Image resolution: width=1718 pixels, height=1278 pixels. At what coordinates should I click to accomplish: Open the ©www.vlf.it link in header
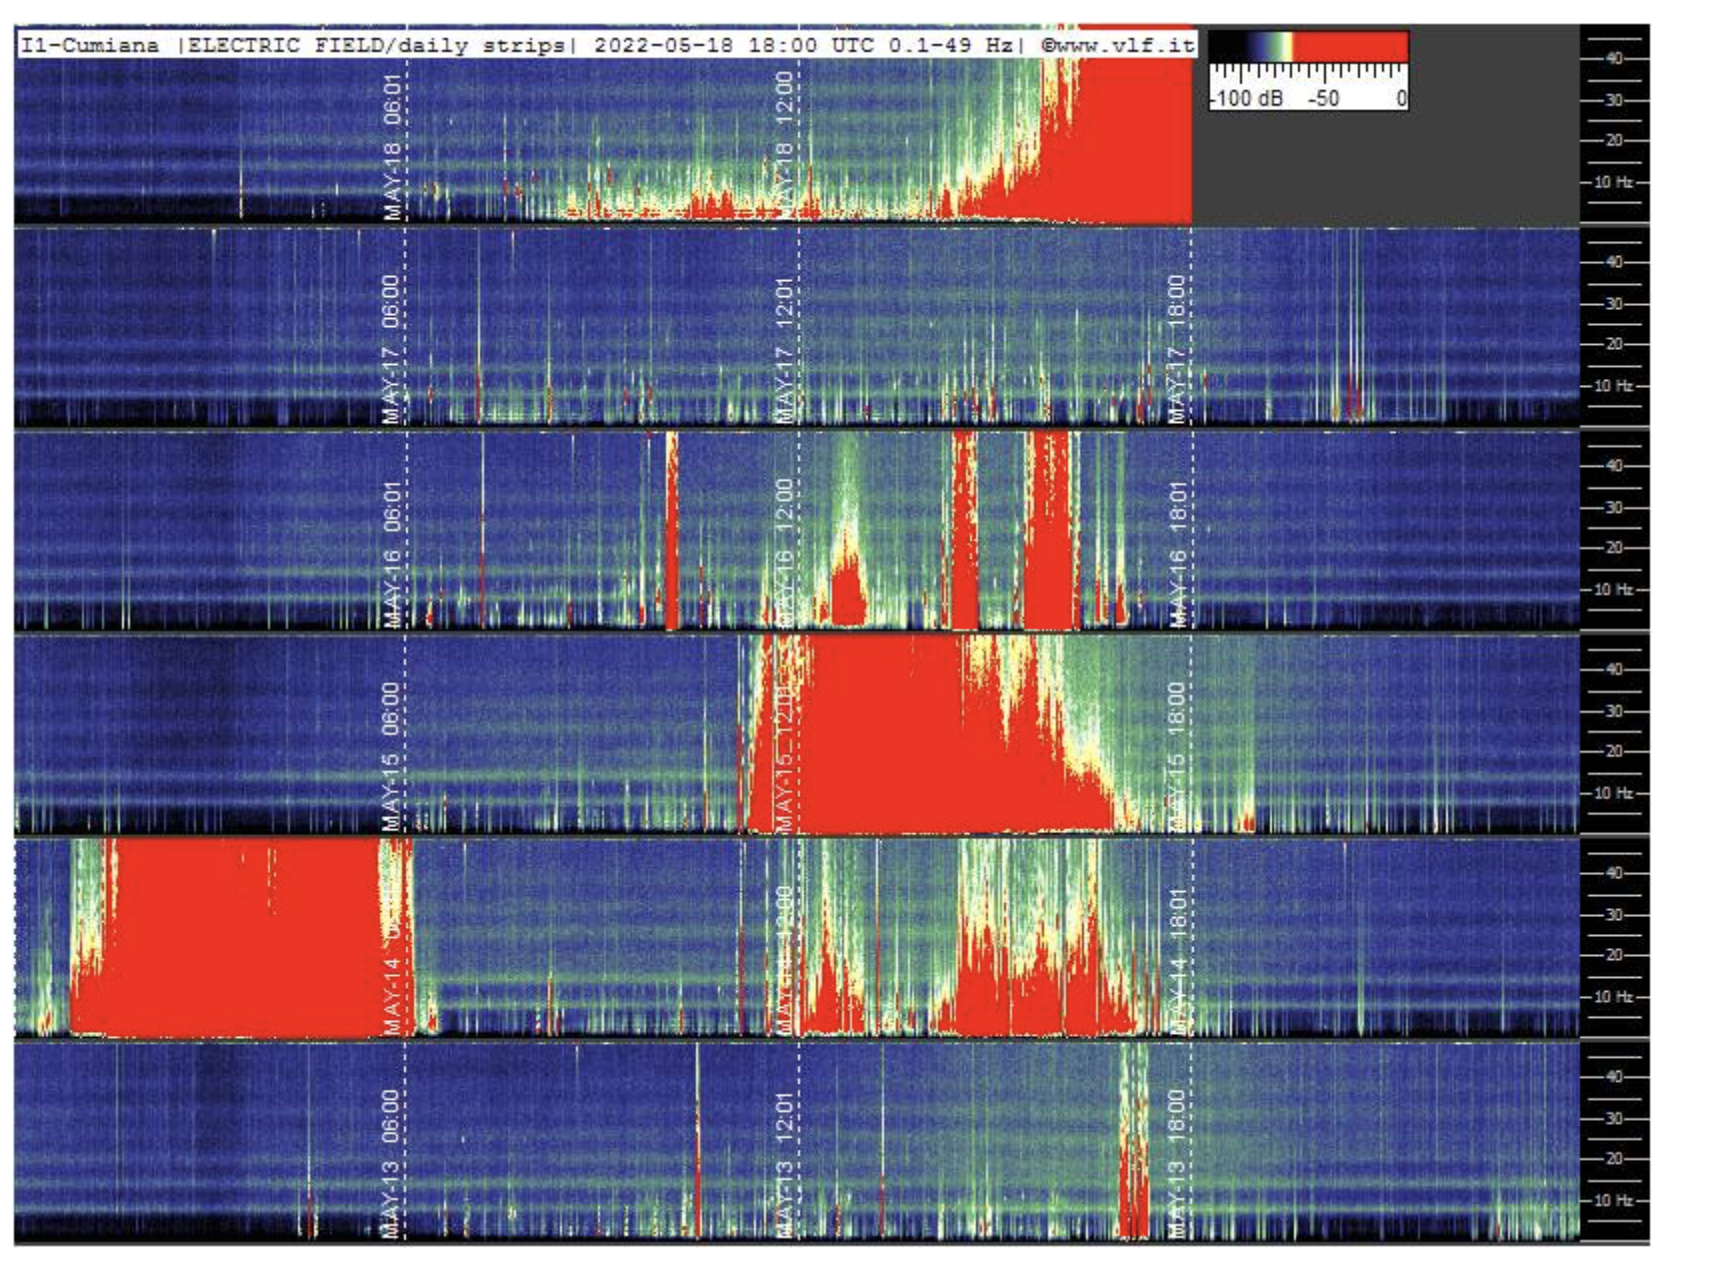(x=1117, y=45)
